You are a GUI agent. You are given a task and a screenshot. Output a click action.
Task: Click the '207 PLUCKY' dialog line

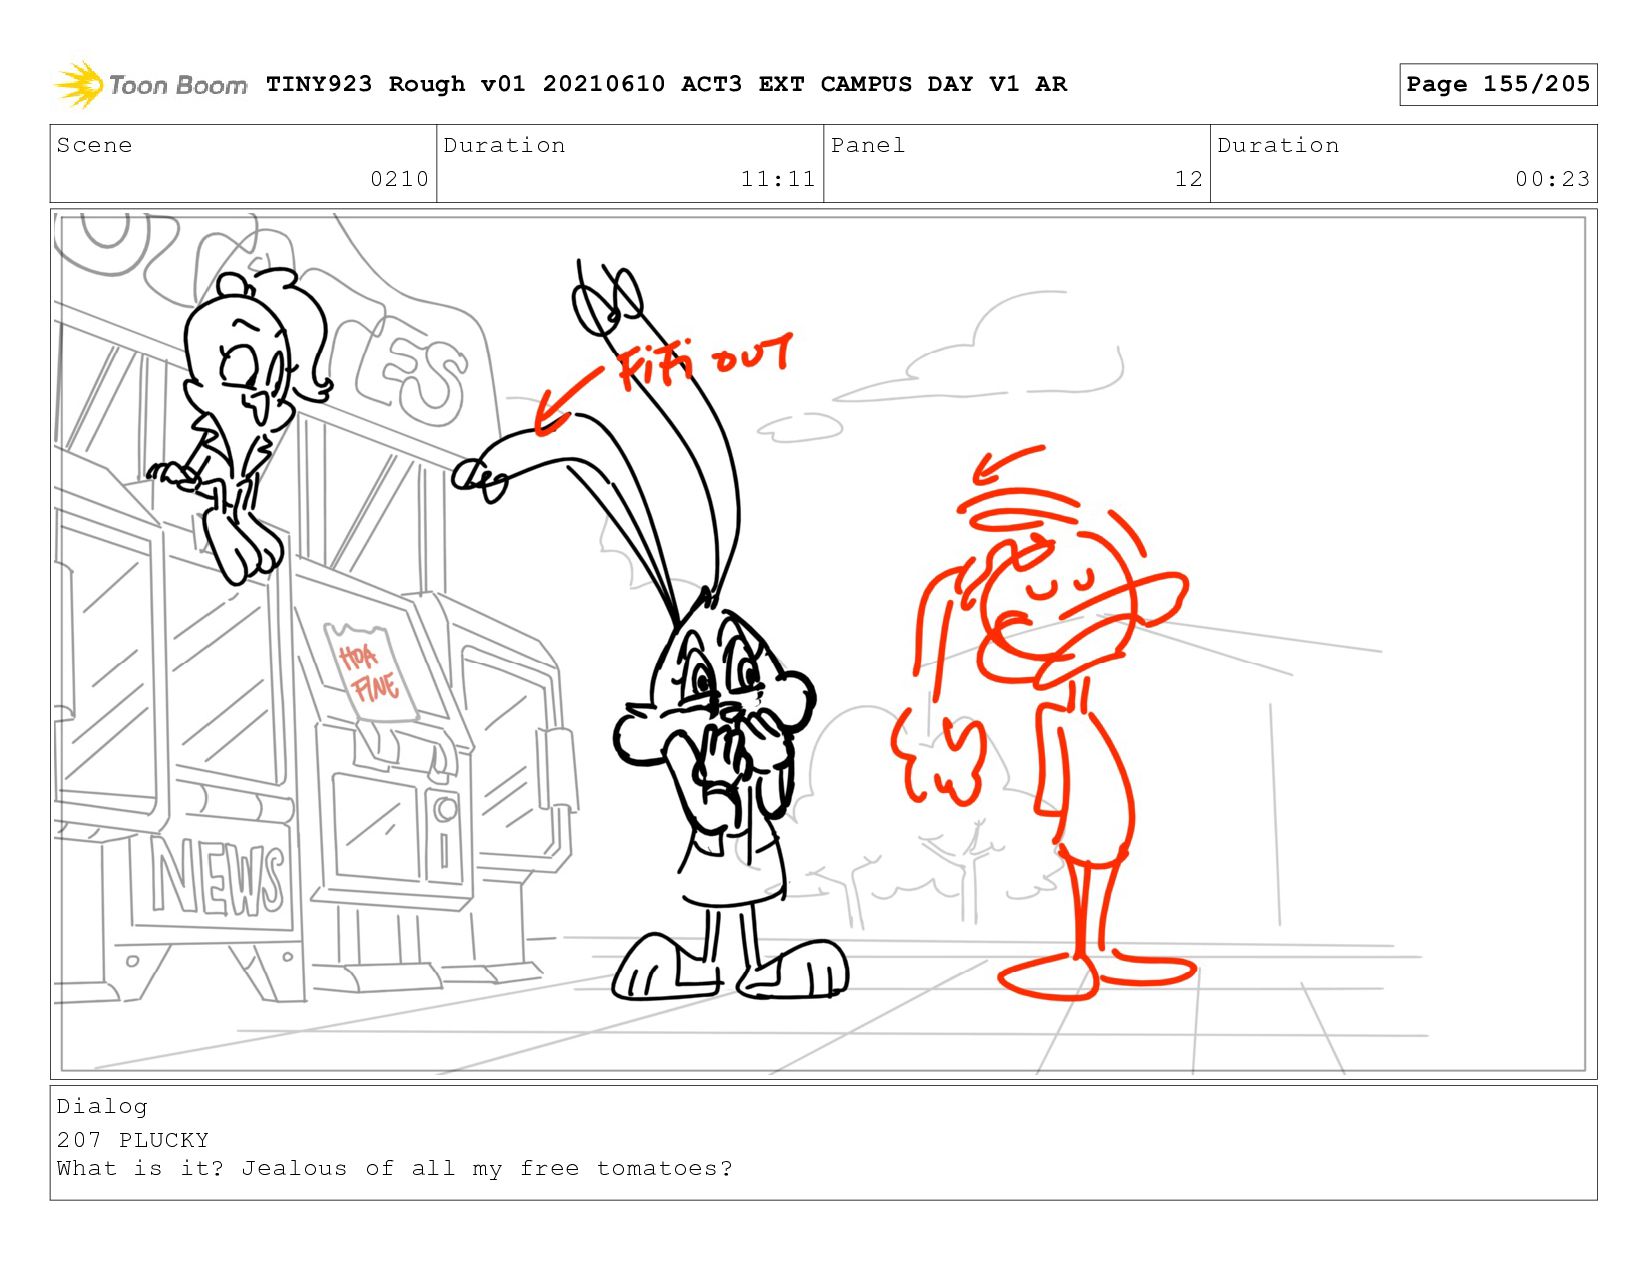pyautogui.click(x=133, y=1140)
